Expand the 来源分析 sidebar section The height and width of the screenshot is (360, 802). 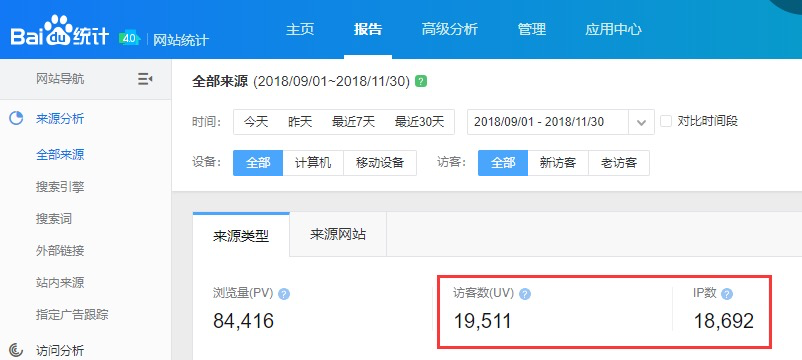click(60, 119)
